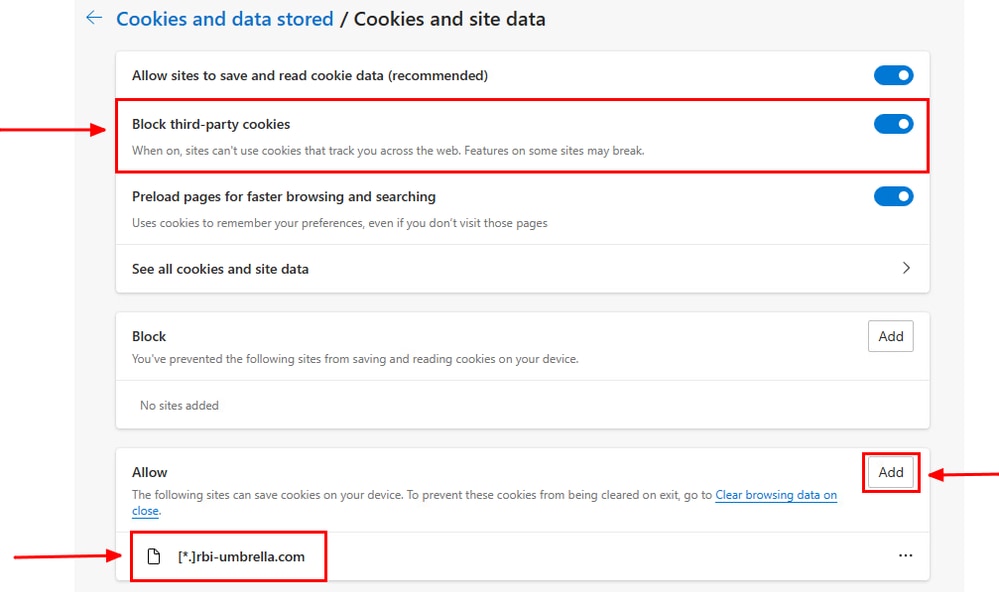Viewport: 999px width, 592px height.
Task: Click the No sites added row
Action: coord(522,405)
